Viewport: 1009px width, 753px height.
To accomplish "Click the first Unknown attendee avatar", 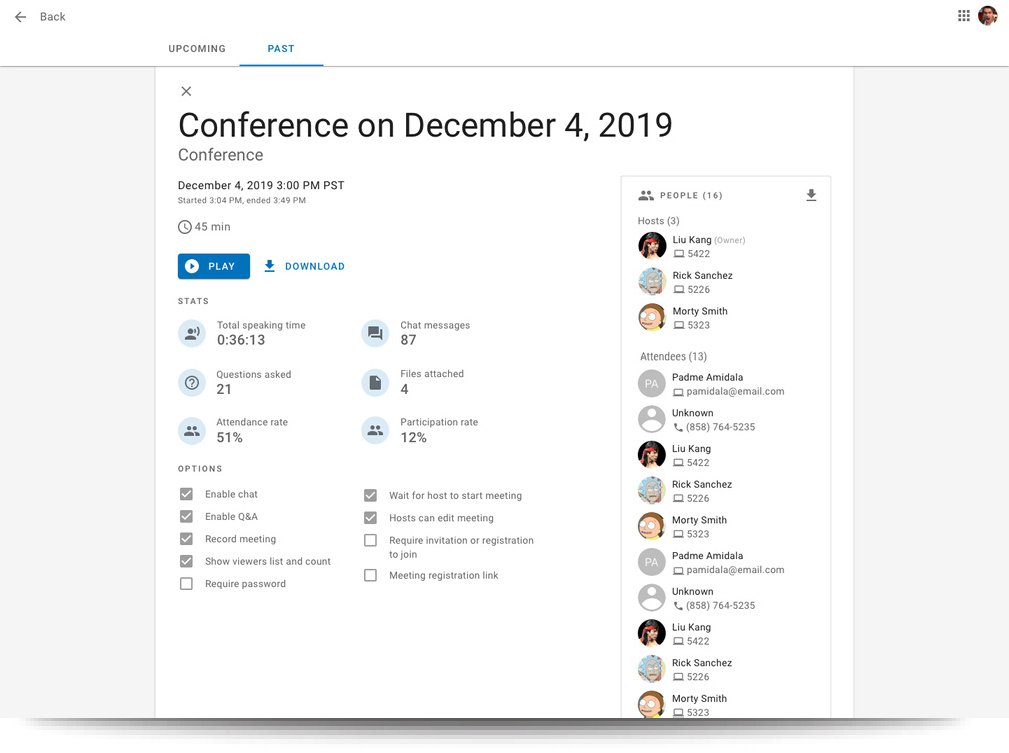I will [651, 419].
